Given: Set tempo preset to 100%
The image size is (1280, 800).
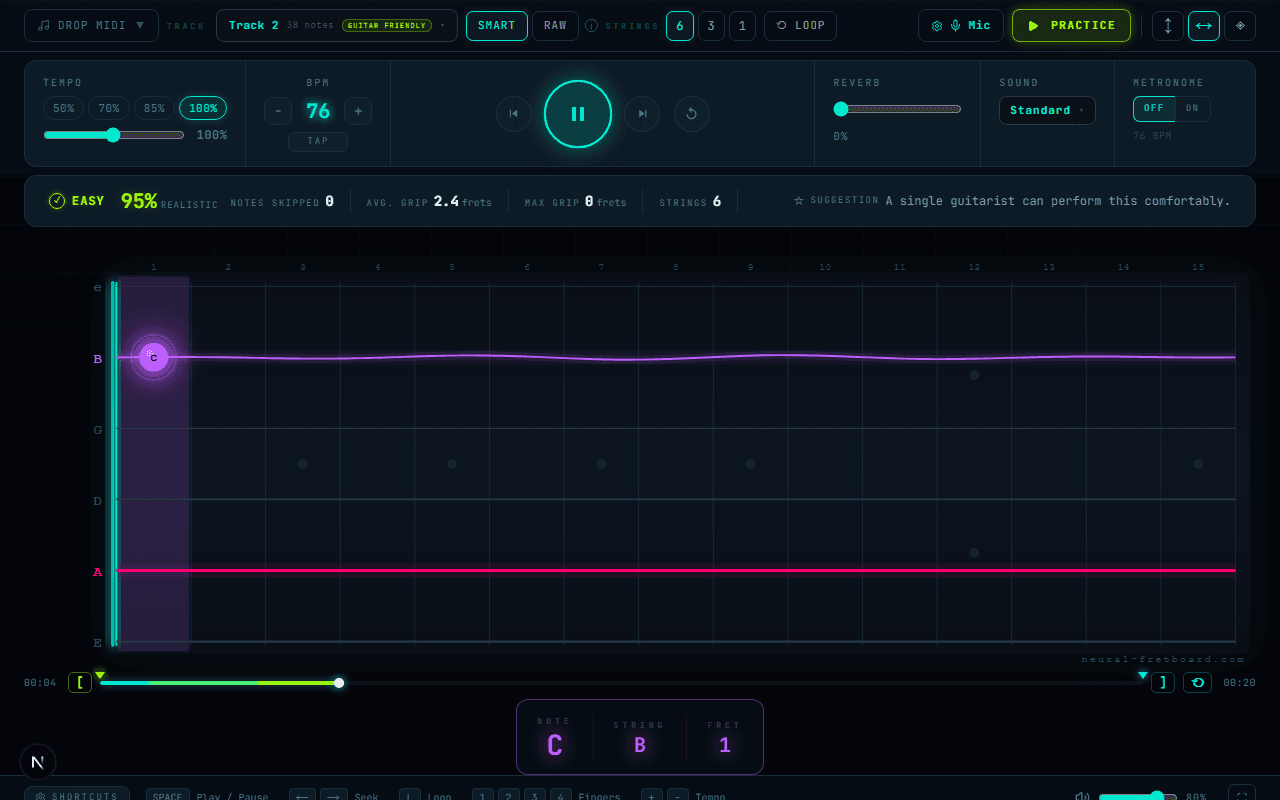Looking at the screenshot, I should tap(203, 108).
